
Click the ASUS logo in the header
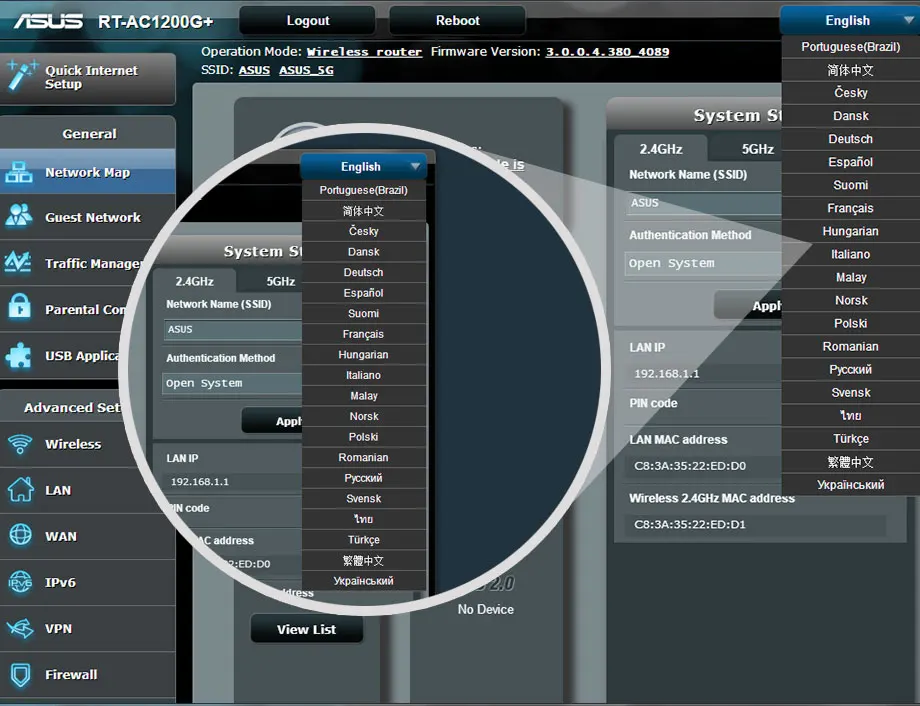[x=49, y=22]
